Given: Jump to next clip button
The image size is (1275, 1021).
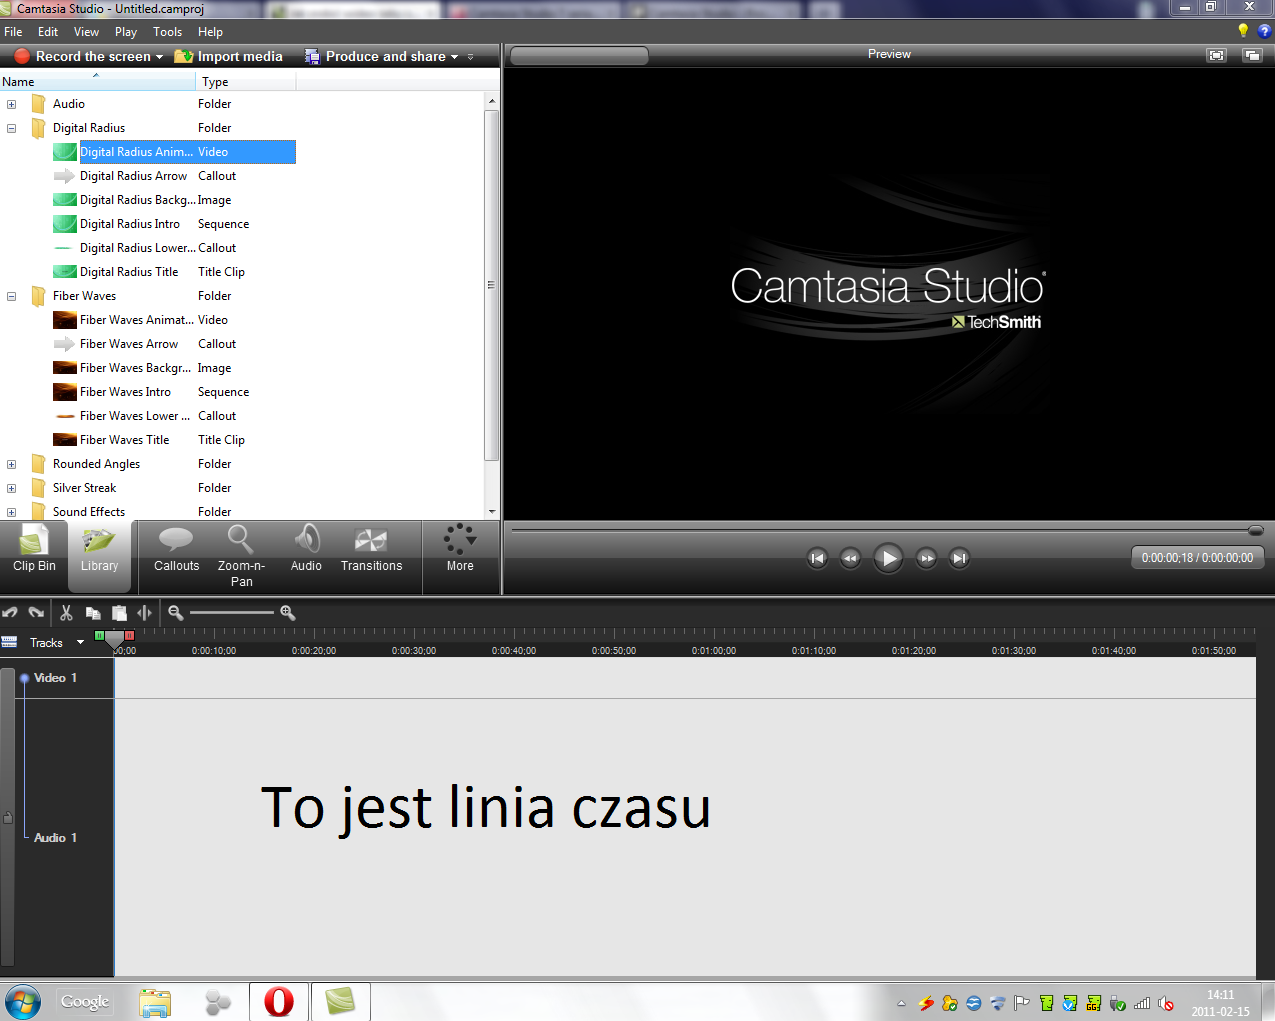Looking at the screenshot, I should click(960, 558).
